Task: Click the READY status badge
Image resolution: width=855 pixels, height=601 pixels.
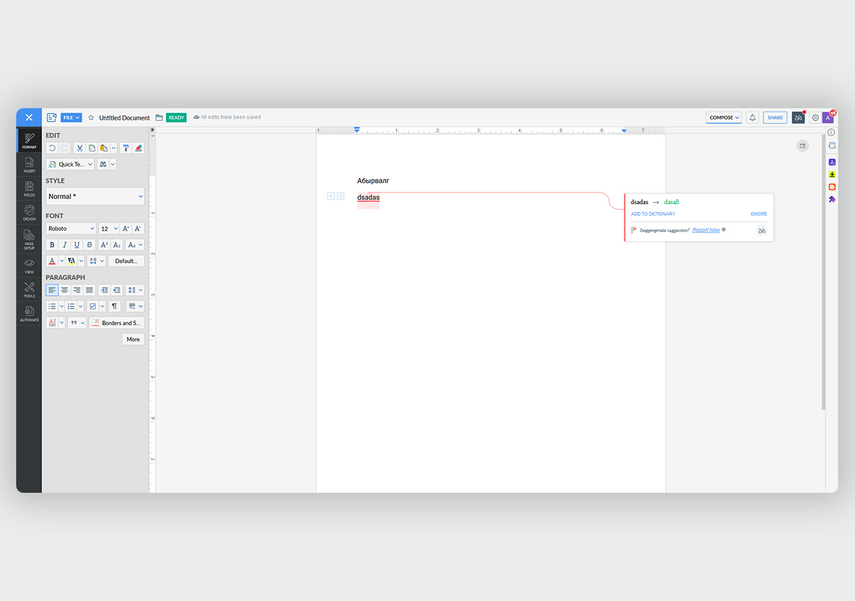Action: click(176, 117)
